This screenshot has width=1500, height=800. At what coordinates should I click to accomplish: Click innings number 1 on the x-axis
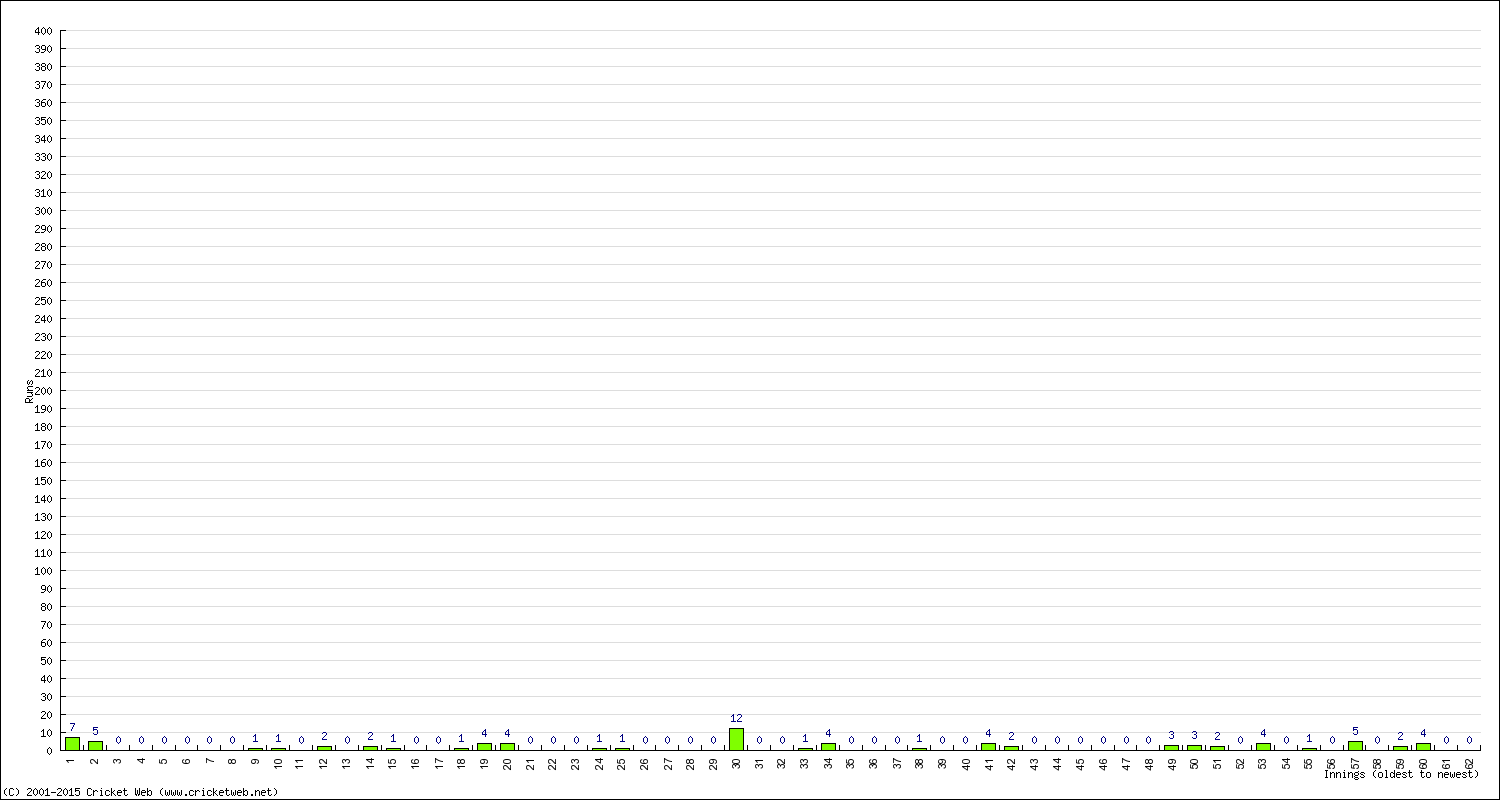click(72, 761)
